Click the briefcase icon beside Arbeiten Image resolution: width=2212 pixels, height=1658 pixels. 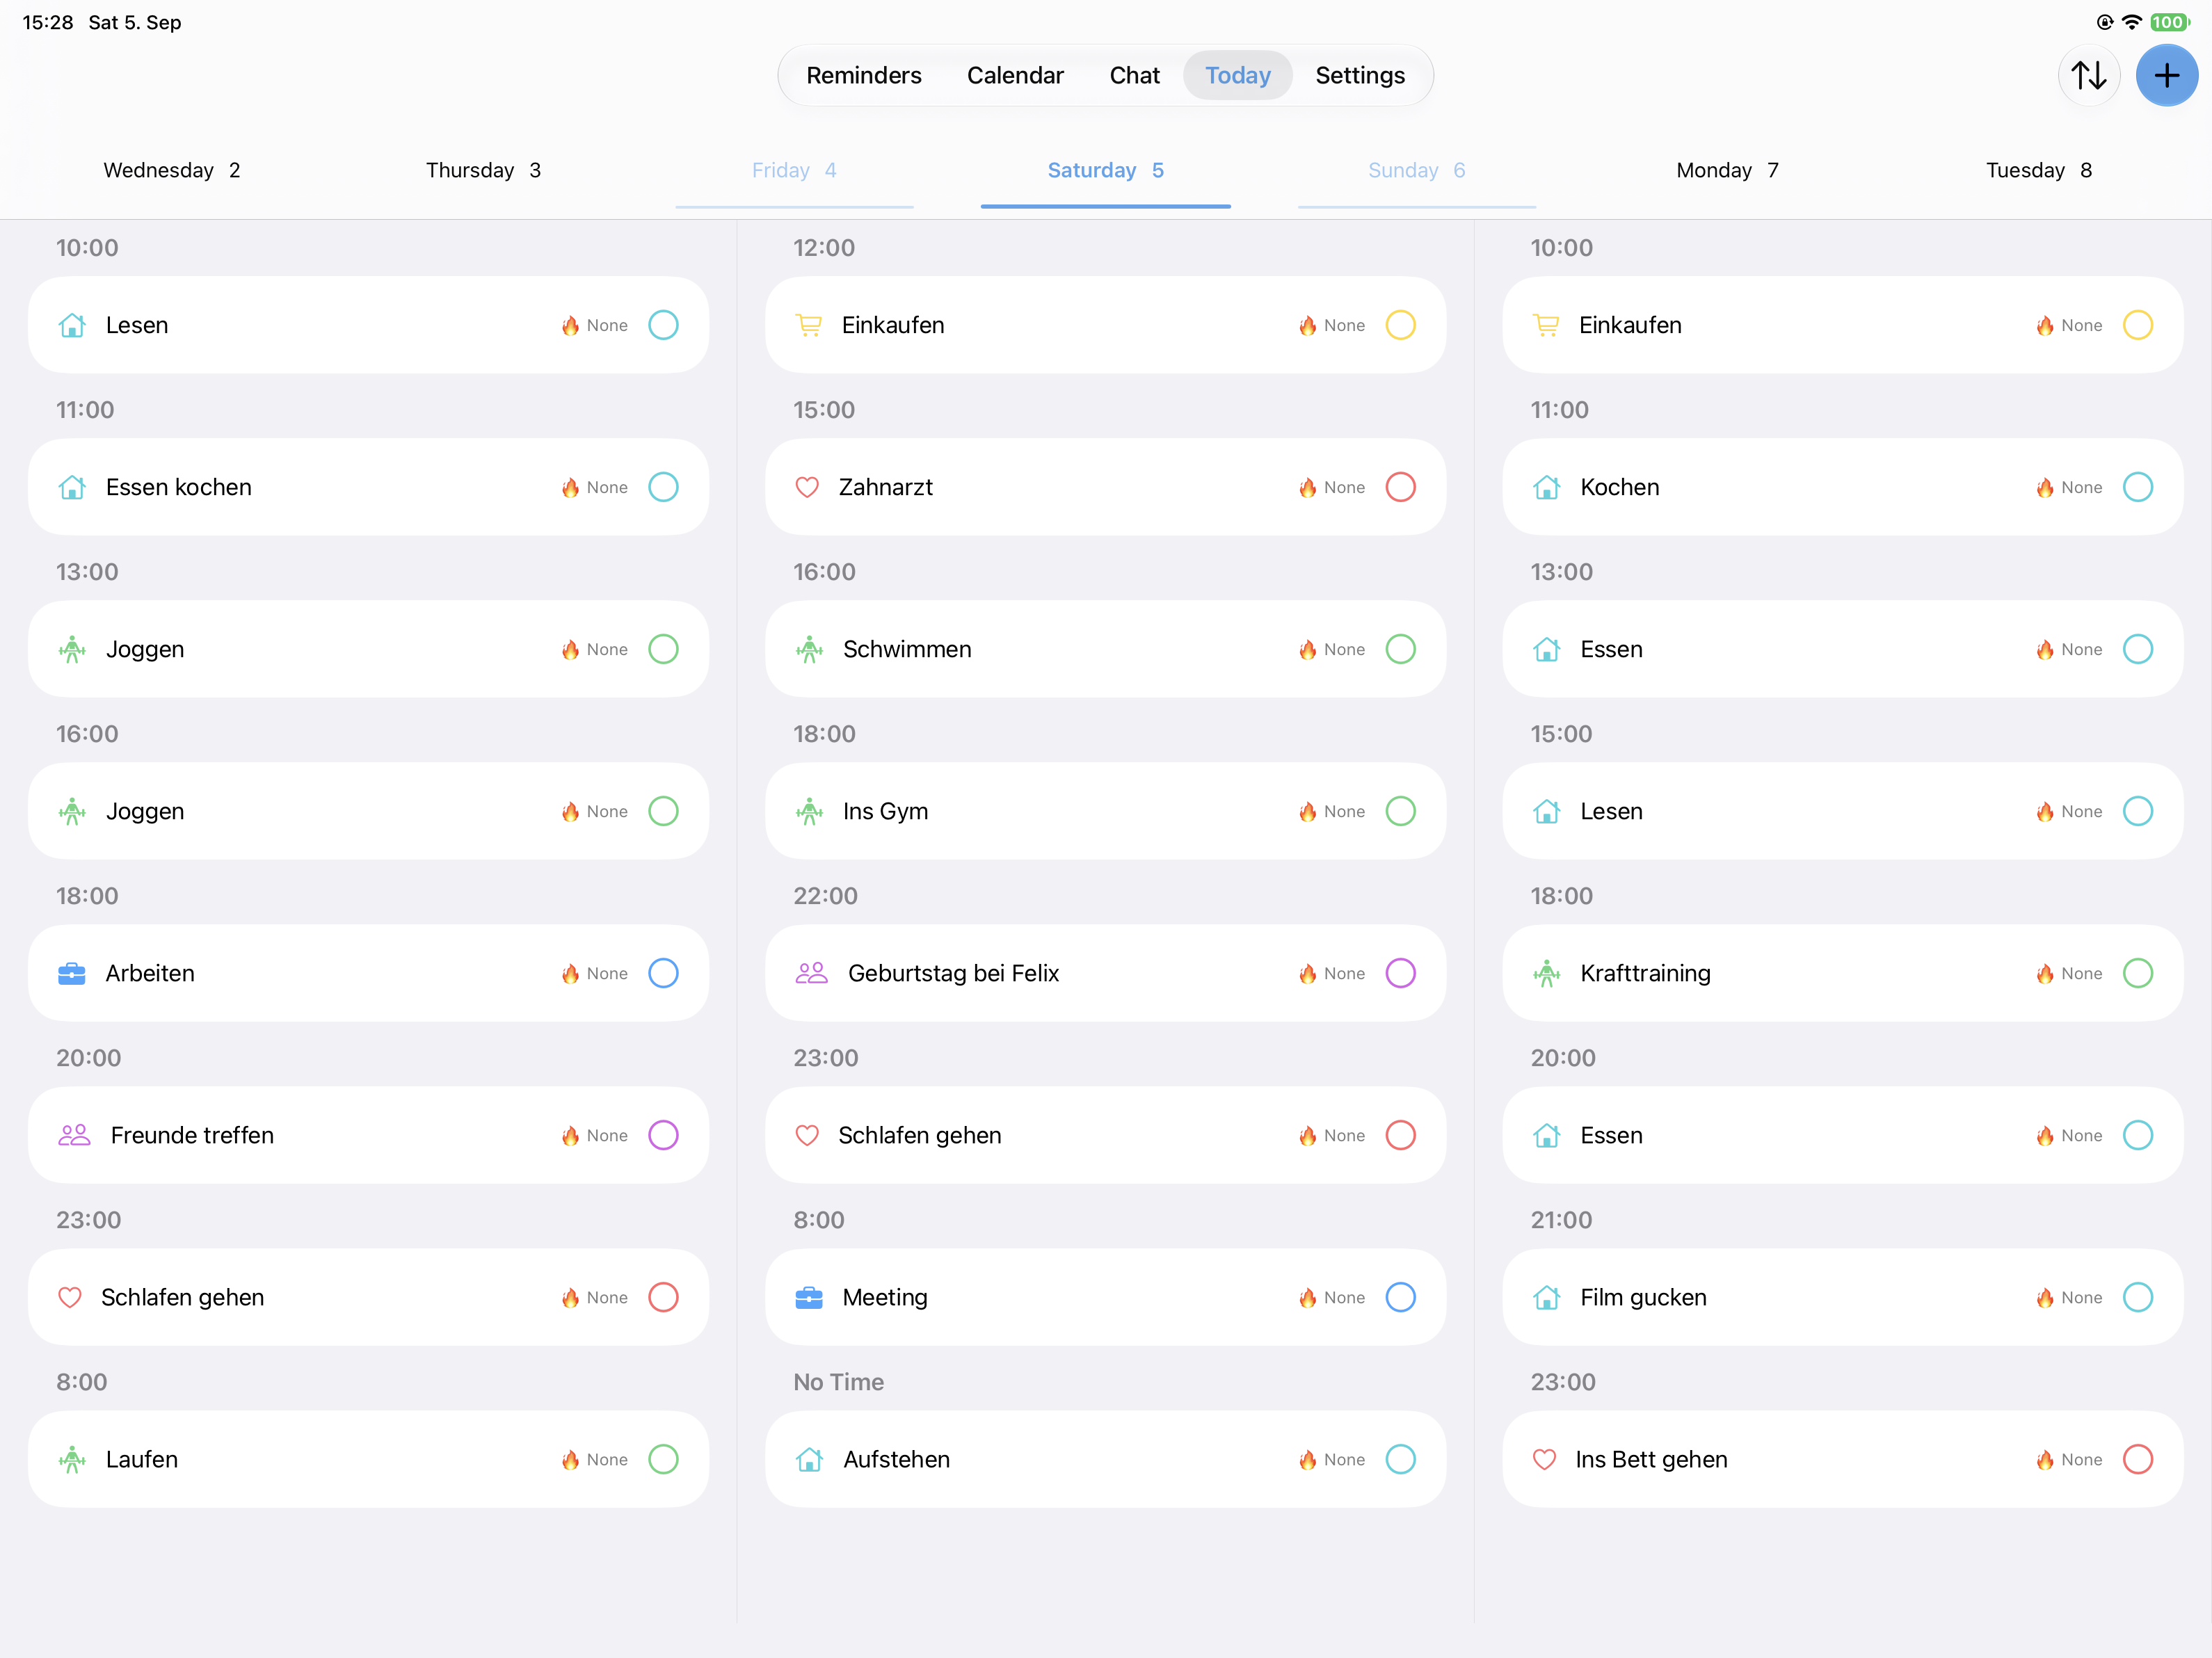(72, 973)
